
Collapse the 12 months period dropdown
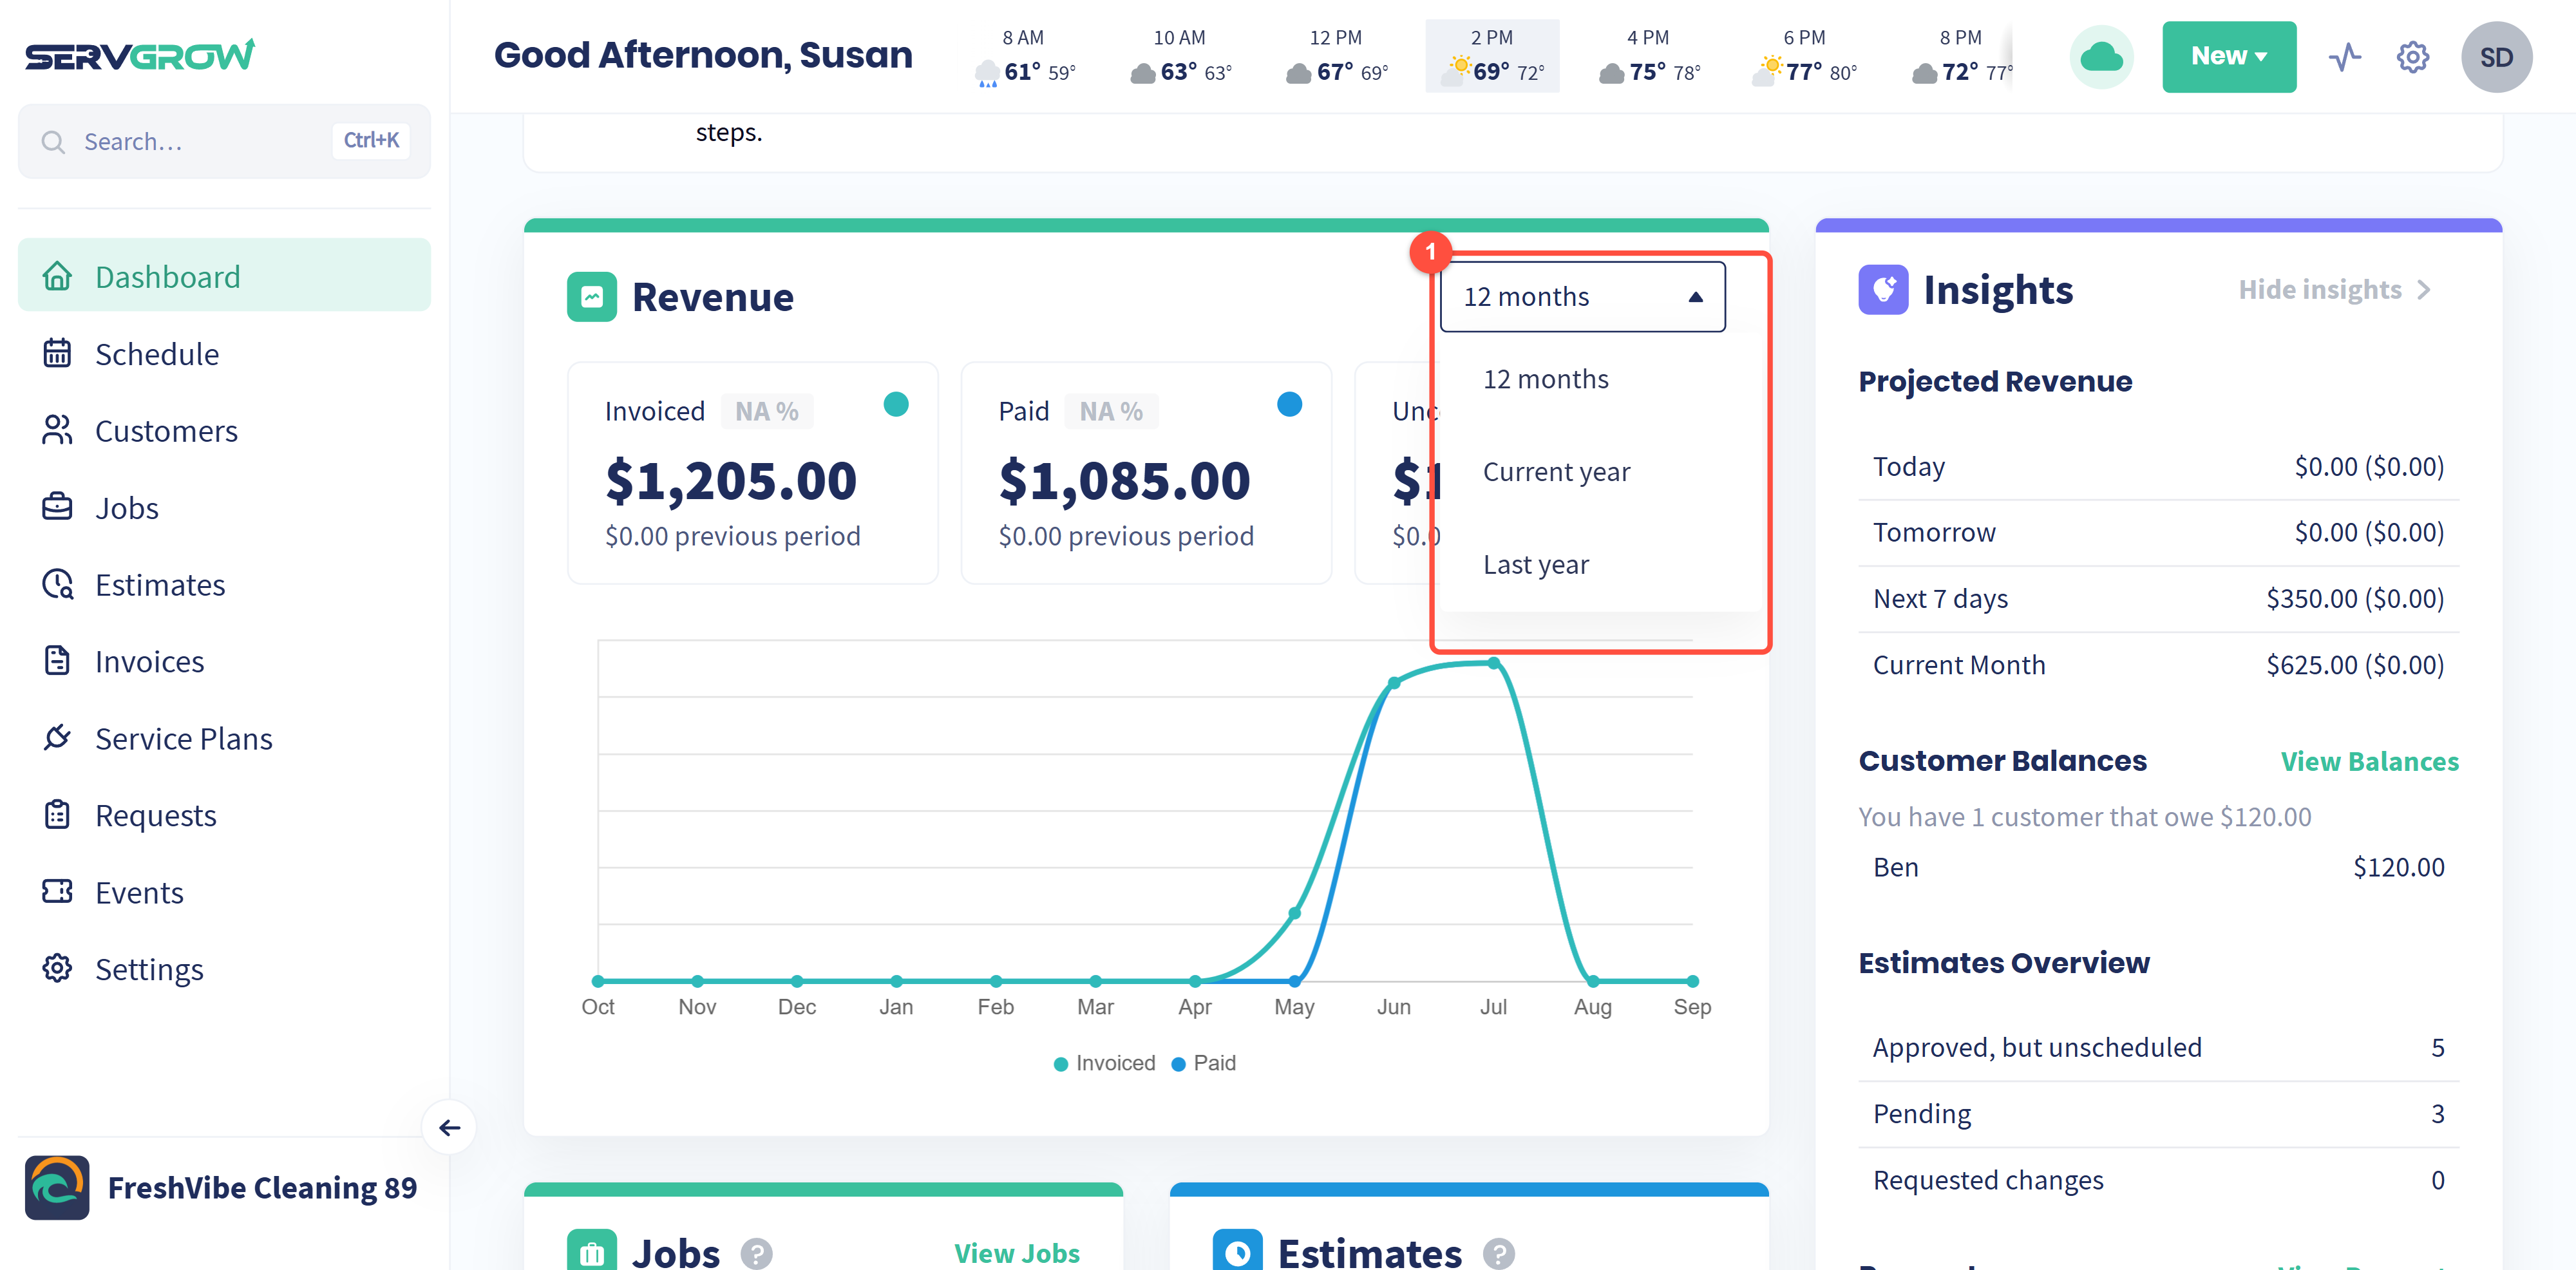[1582, 297]
